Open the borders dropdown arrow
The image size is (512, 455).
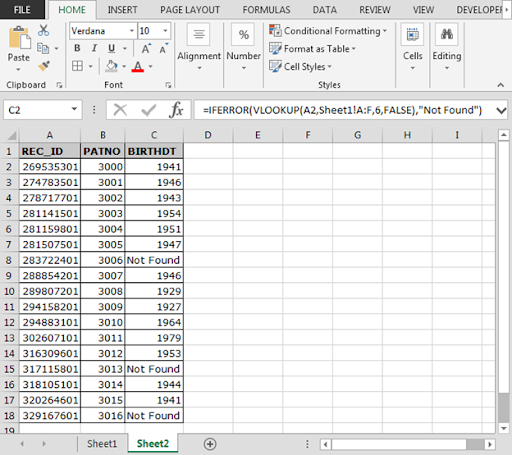tap(91, 66)
